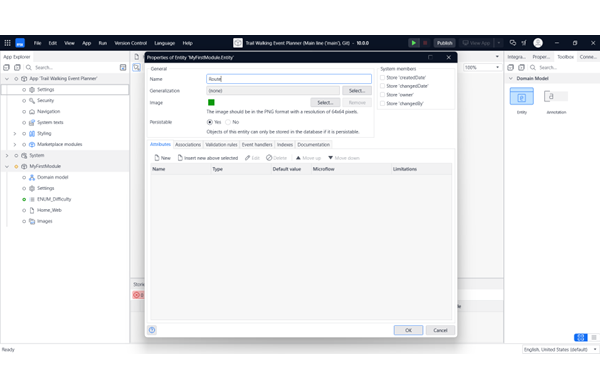This screenshot has height=390, width=600.
Task: Open the Version Control menu
Action: pyautogui.click(x=130, y=43)
